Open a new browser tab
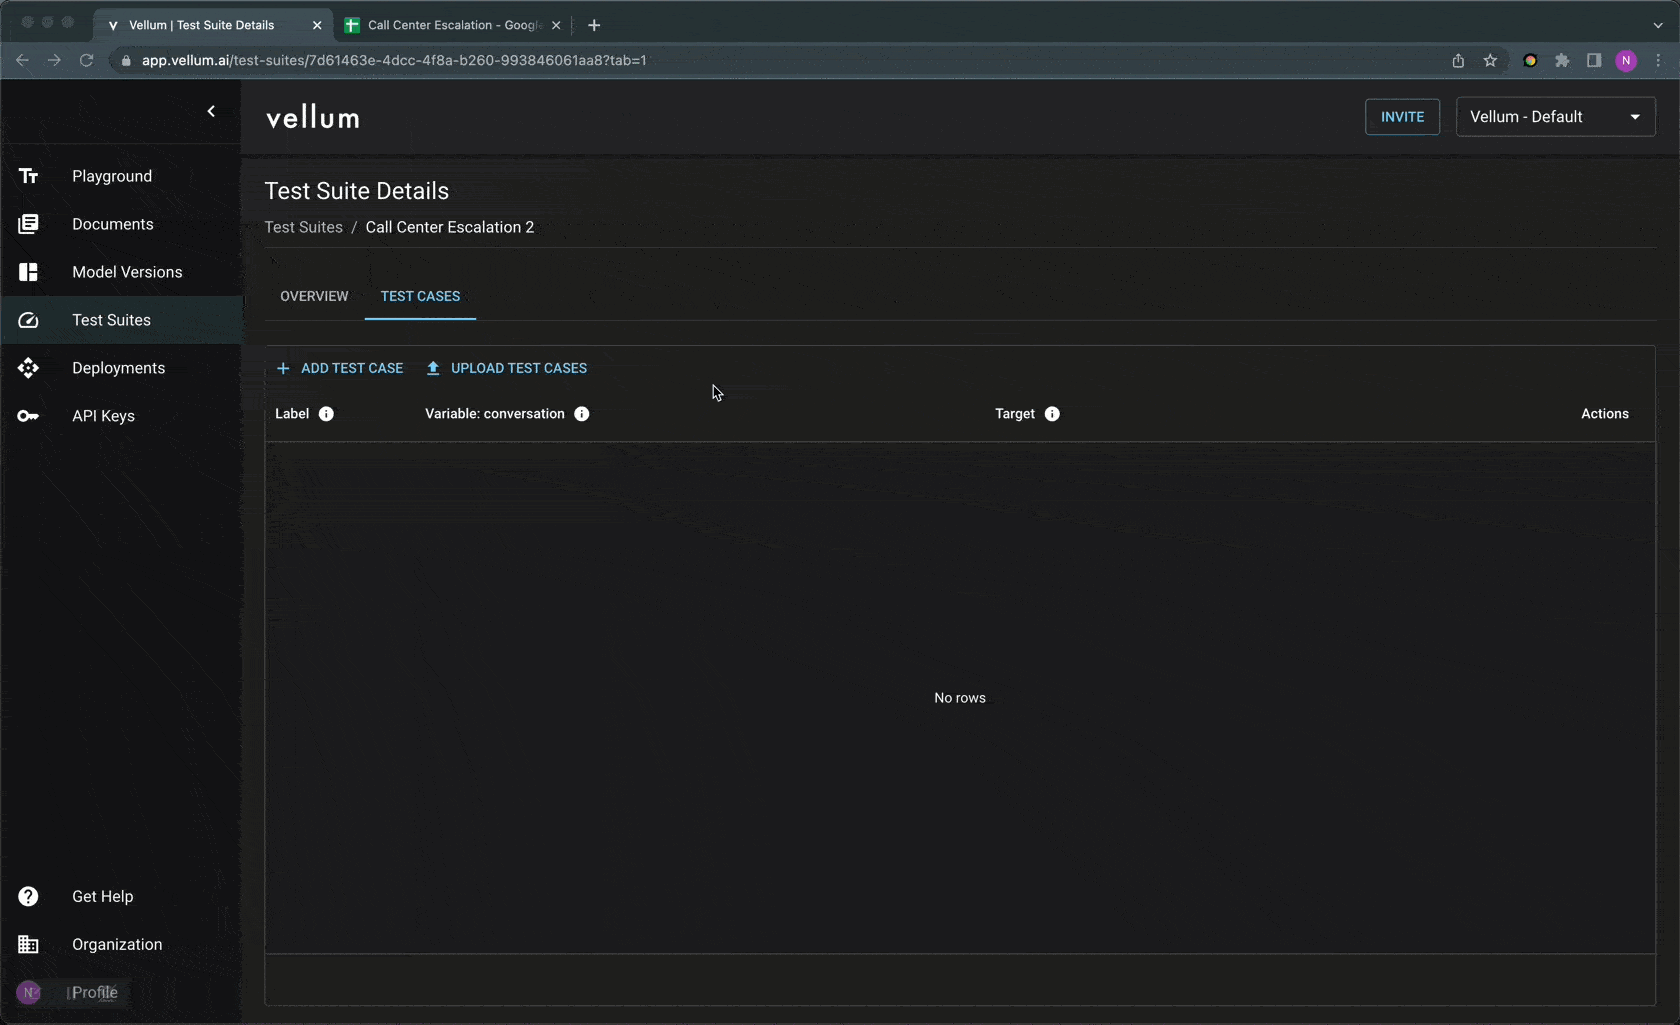The image size is (1680, 1025). 594,25
